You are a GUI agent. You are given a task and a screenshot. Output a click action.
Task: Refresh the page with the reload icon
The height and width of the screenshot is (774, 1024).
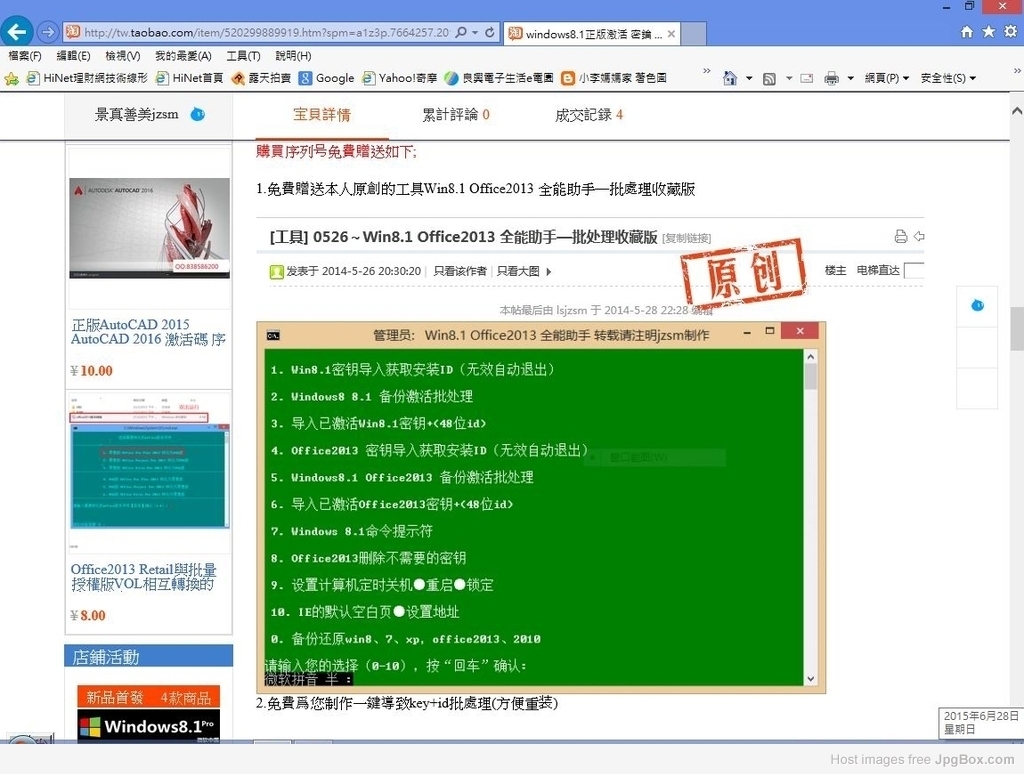pyautogui.click(x=490, y=32)
